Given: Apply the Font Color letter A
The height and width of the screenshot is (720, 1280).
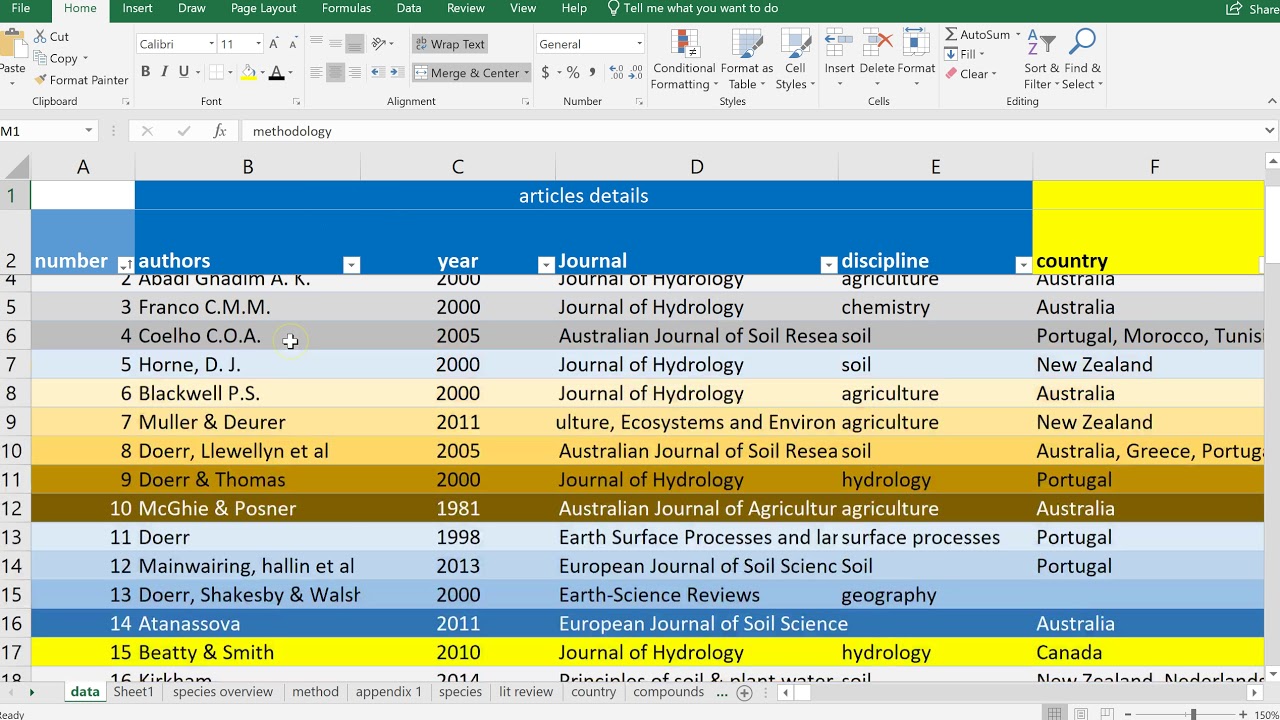Looking at the screenshot, I should tap(277, 72).
